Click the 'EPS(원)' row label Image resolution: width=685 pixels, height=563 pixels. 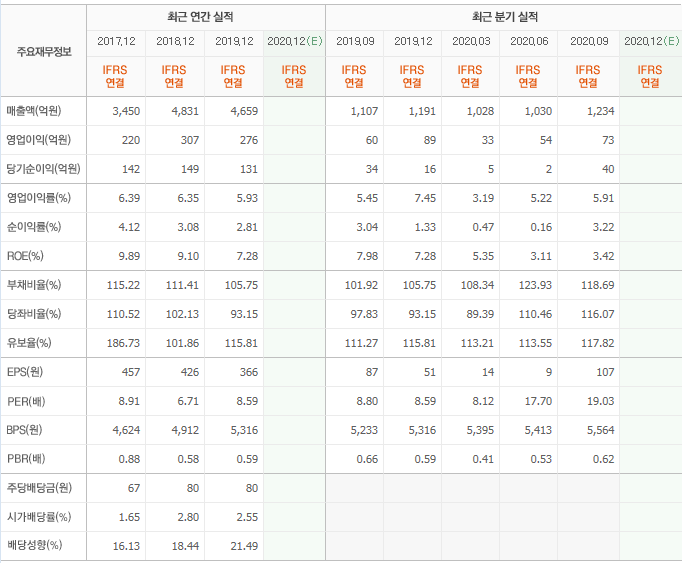click(24, 372)
